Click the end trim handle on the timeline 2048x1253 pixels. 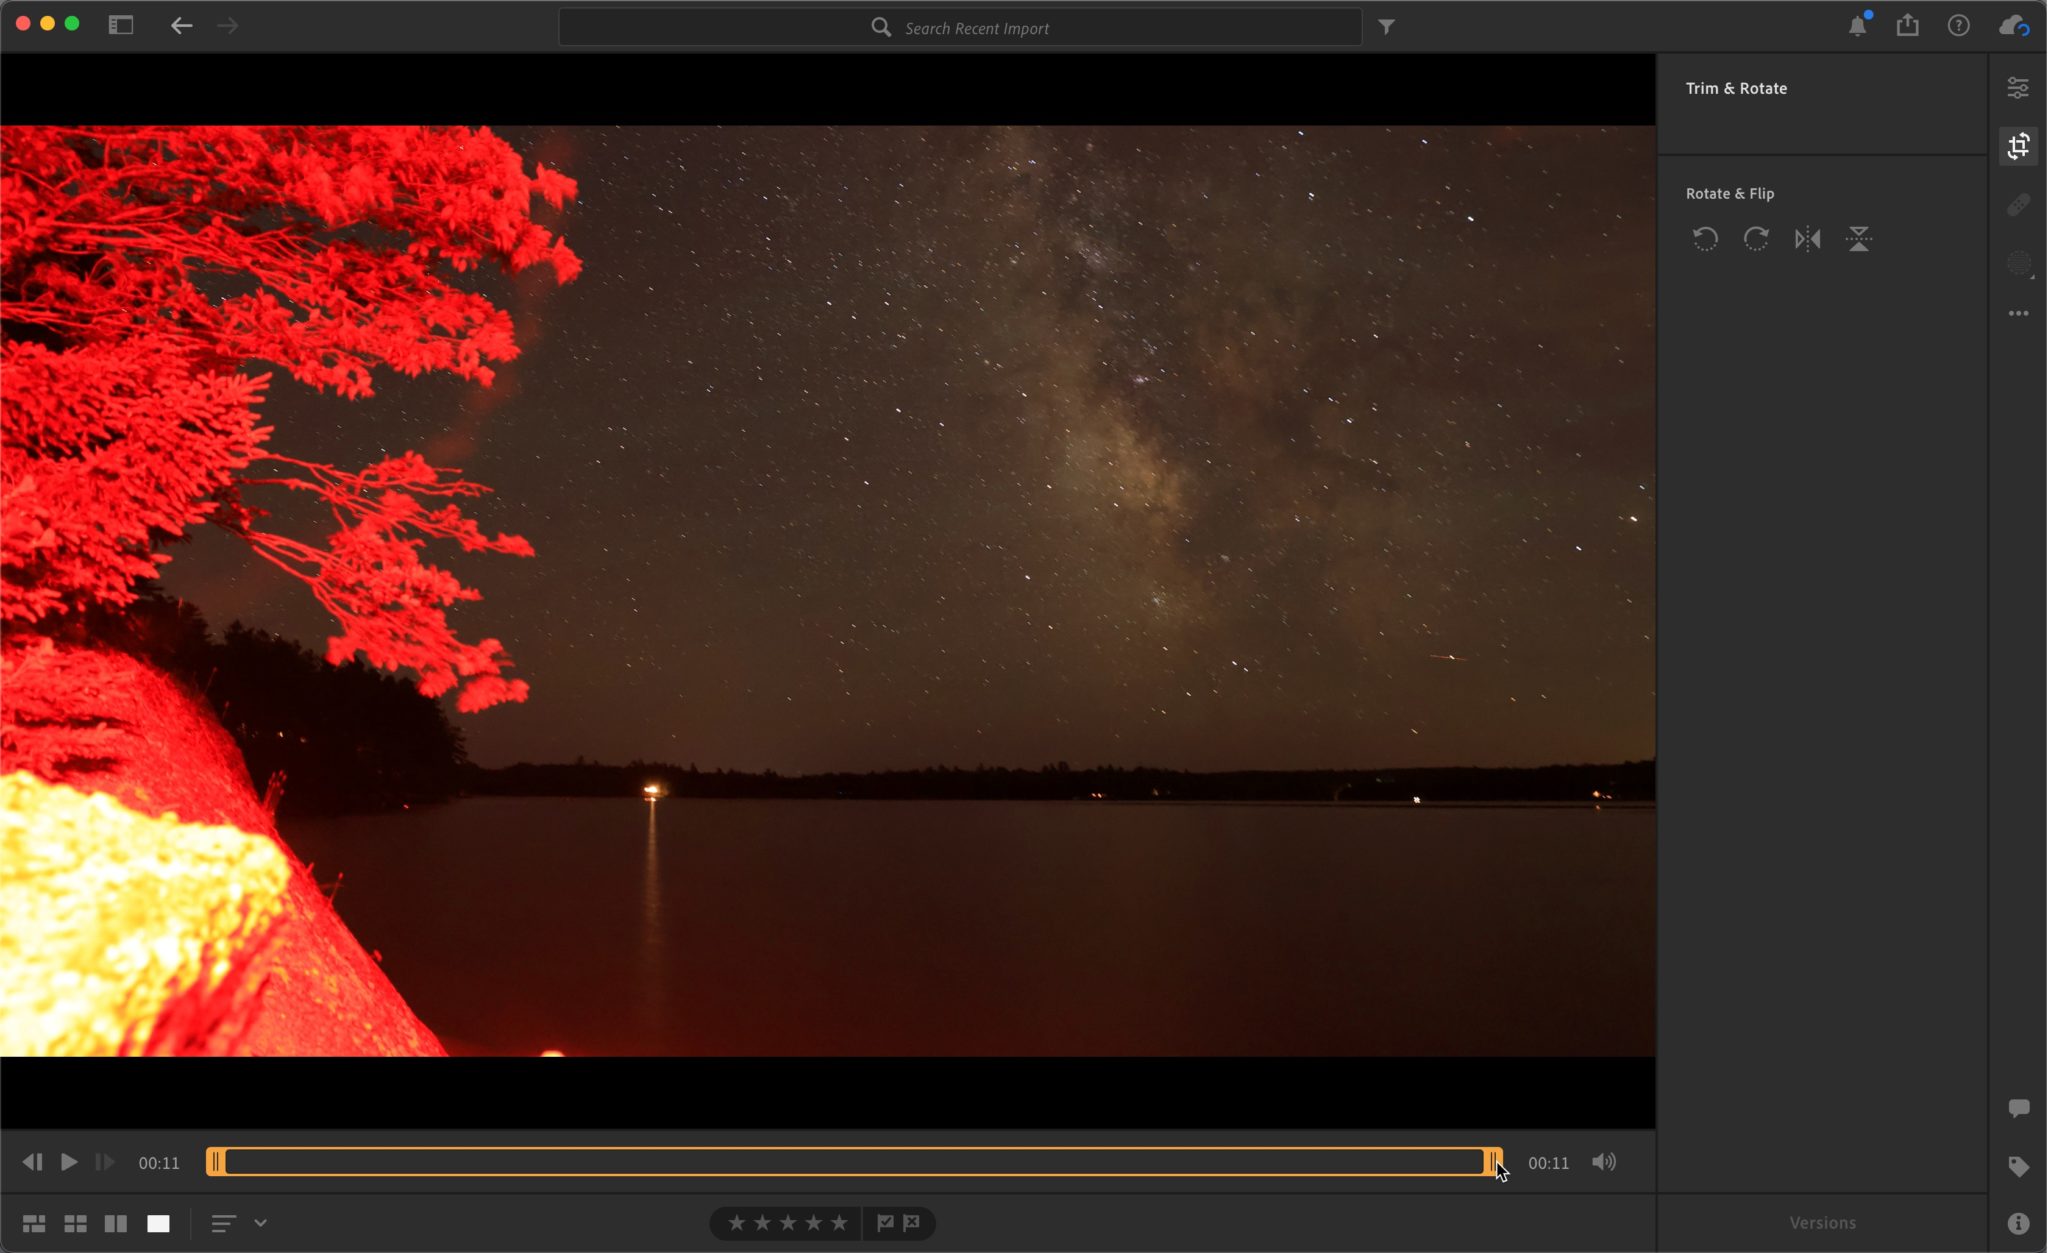coord(1494,1161)
